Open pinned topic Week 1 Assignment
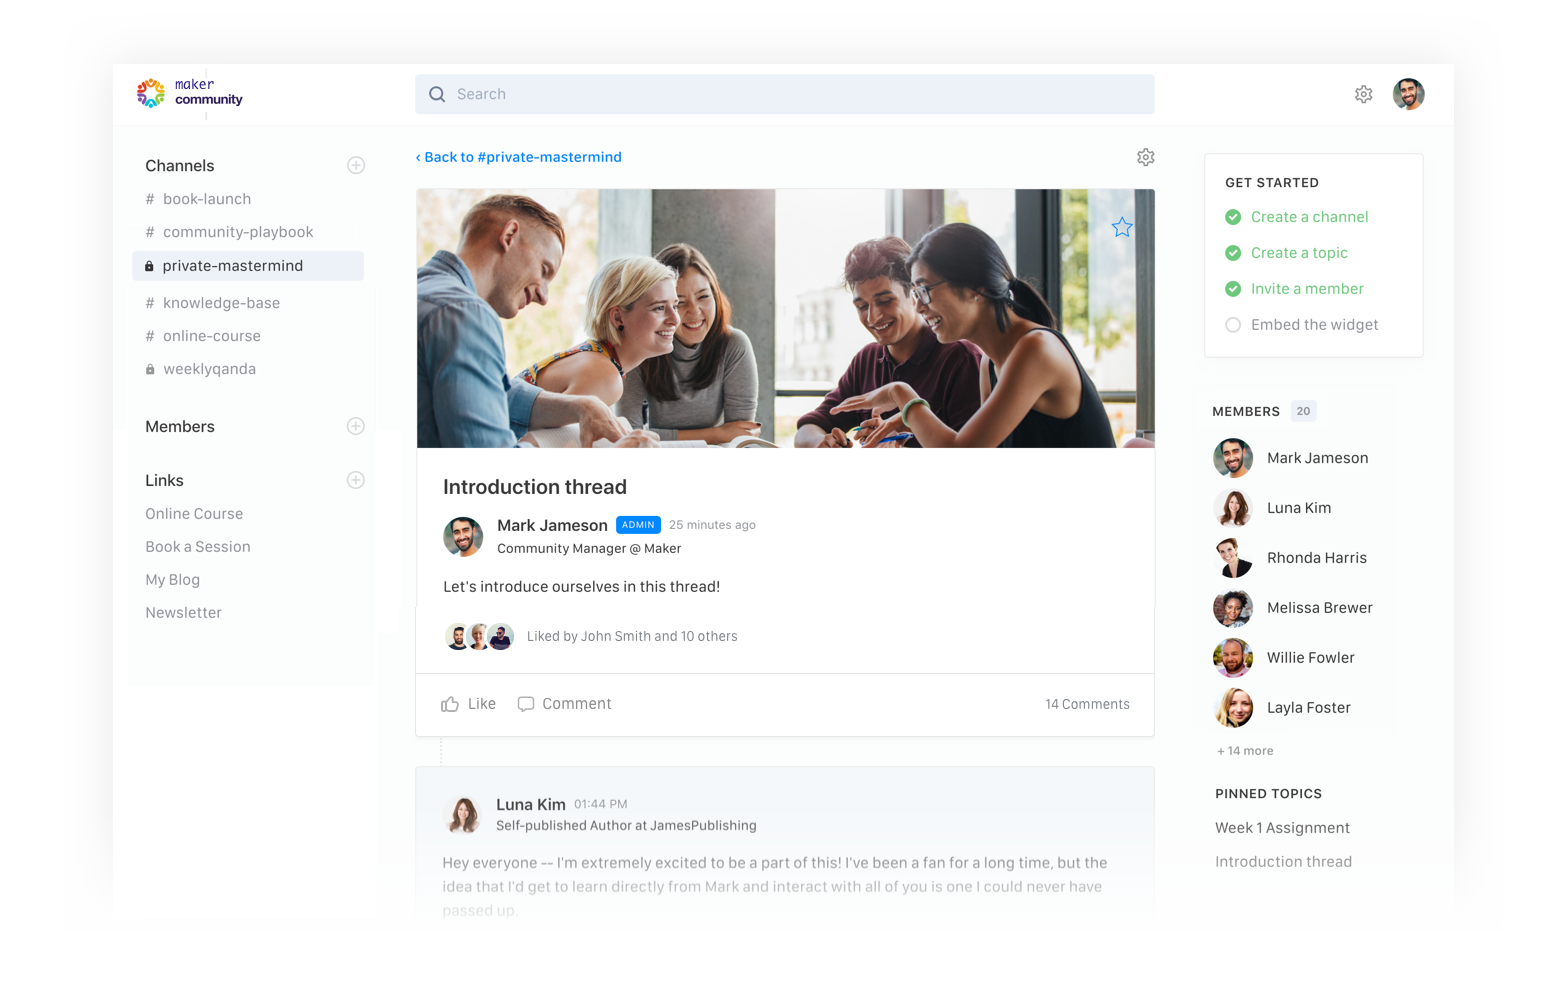The height and width of the screenshot is (1001, 1566). [x=1283, y=828]
